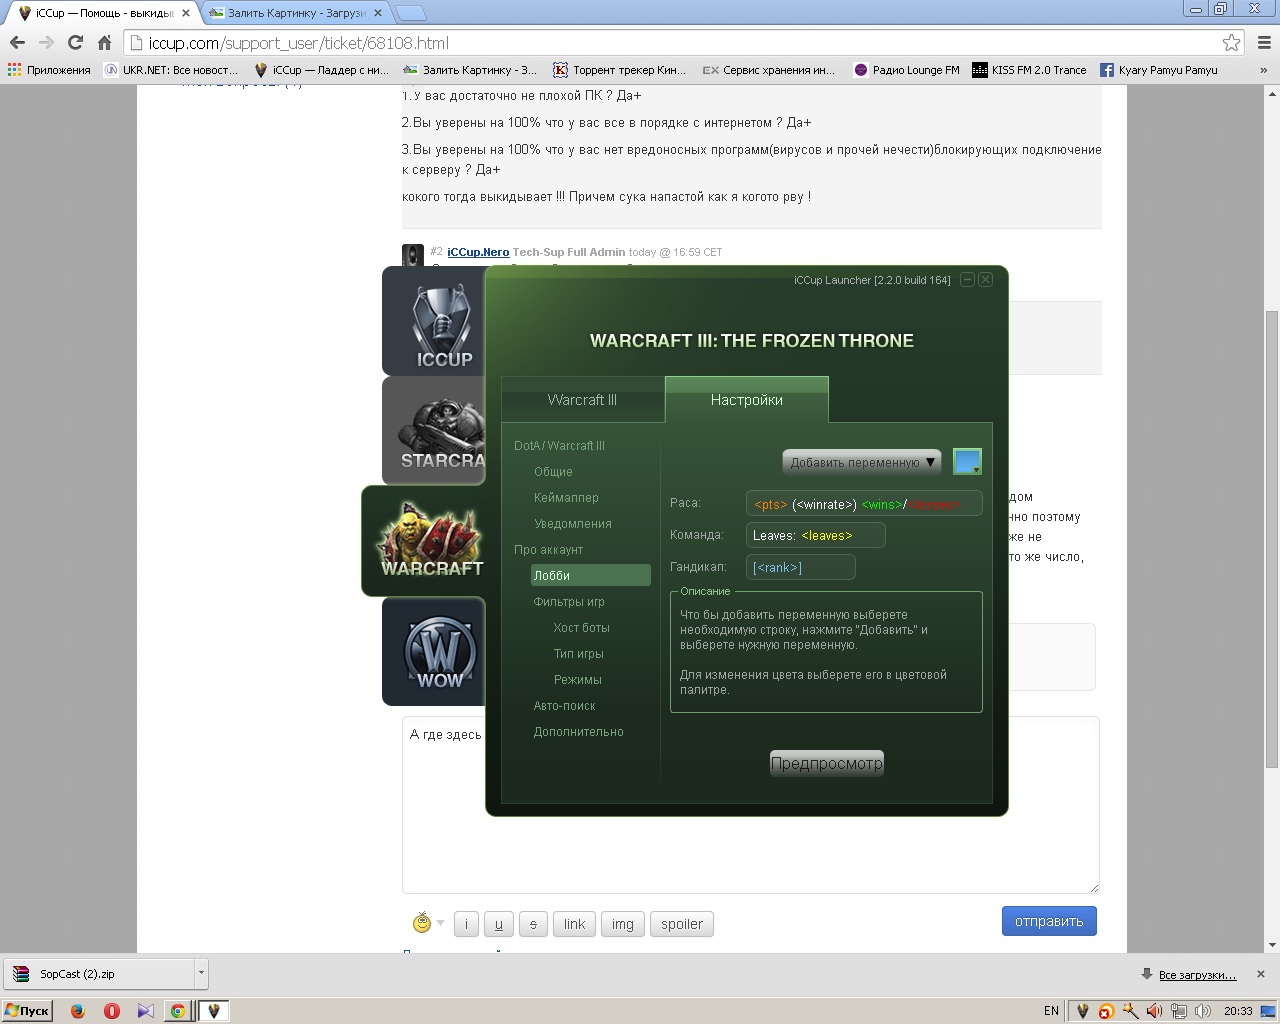Switch to the Warcraft III tab
The width and height of the screenshot is (1280, 1024).
[x=582, y=400]
